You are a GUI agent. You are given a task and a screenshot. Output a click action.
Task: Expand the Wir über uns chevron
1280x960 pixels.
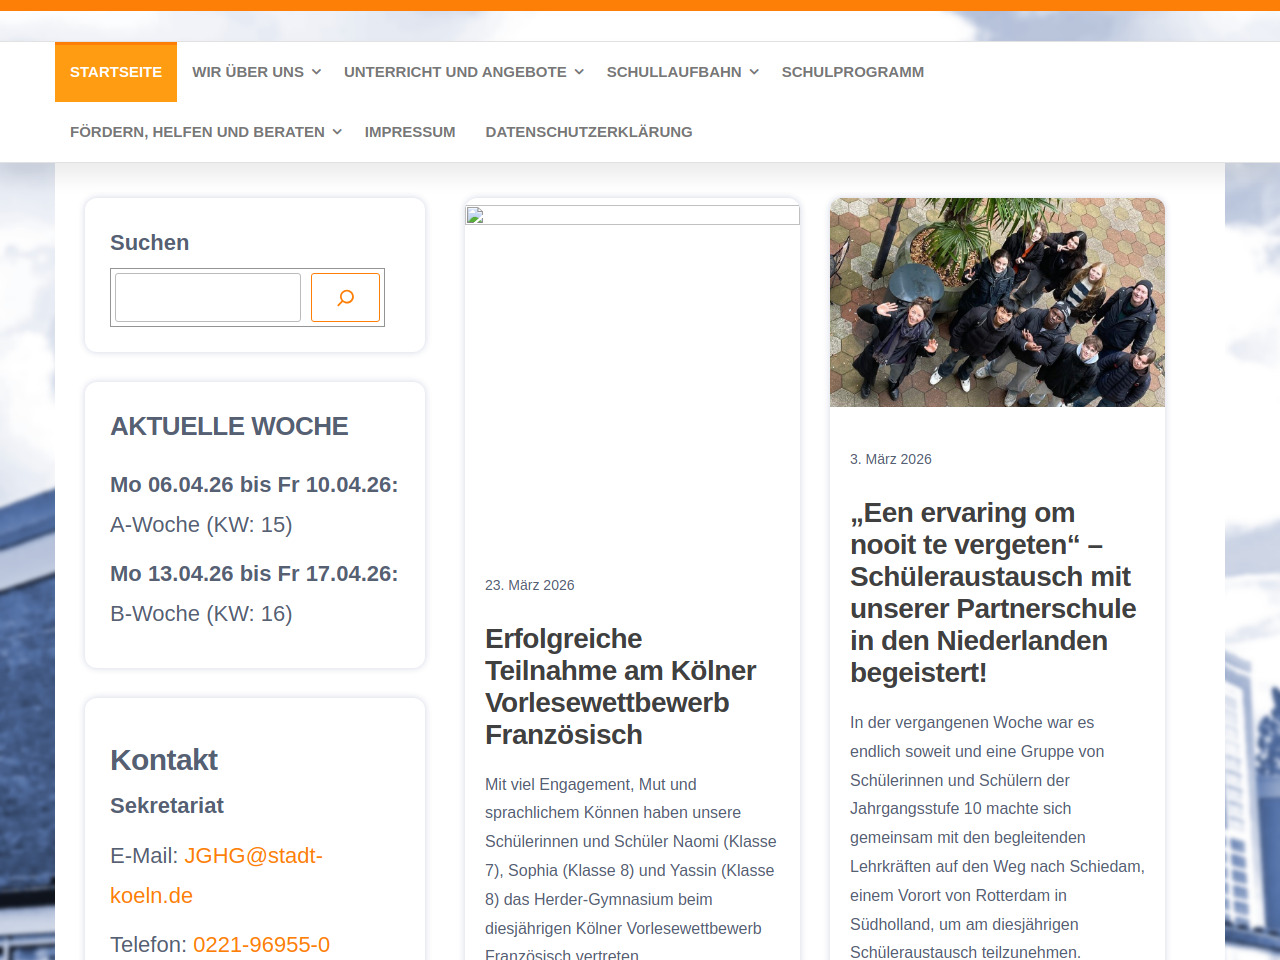[316, 72]
